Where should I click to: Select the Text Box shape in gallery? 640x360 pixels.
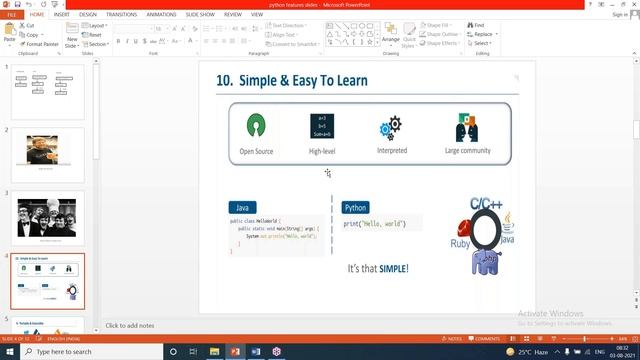click(329, 26)
